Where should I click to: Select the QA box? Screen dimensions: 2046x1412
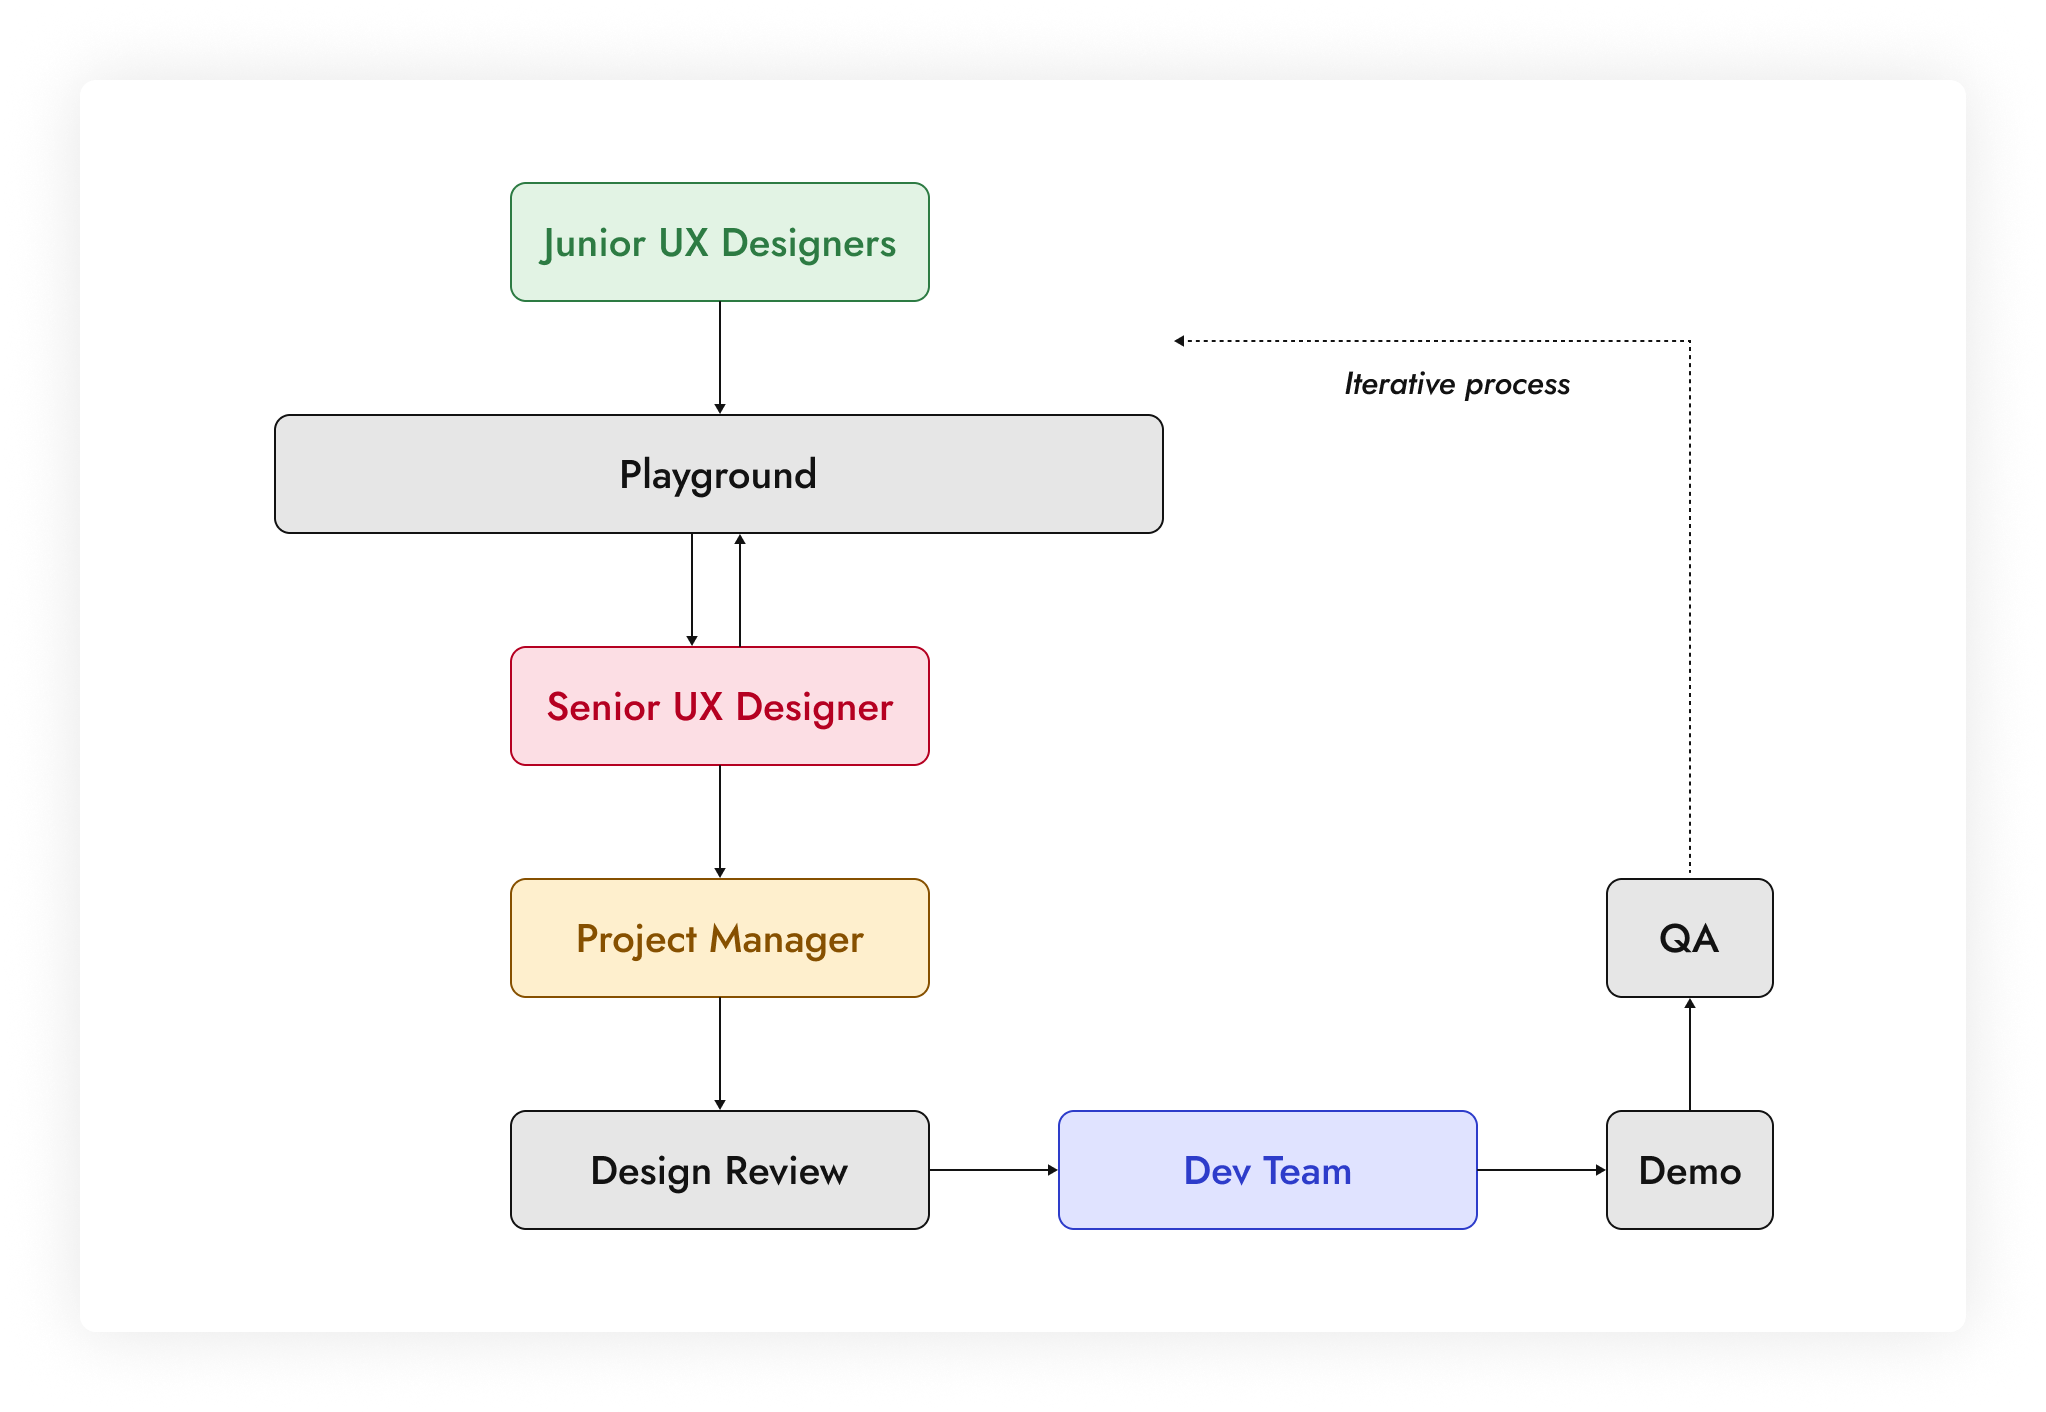pyautogui.click(x=1689, y=938)
